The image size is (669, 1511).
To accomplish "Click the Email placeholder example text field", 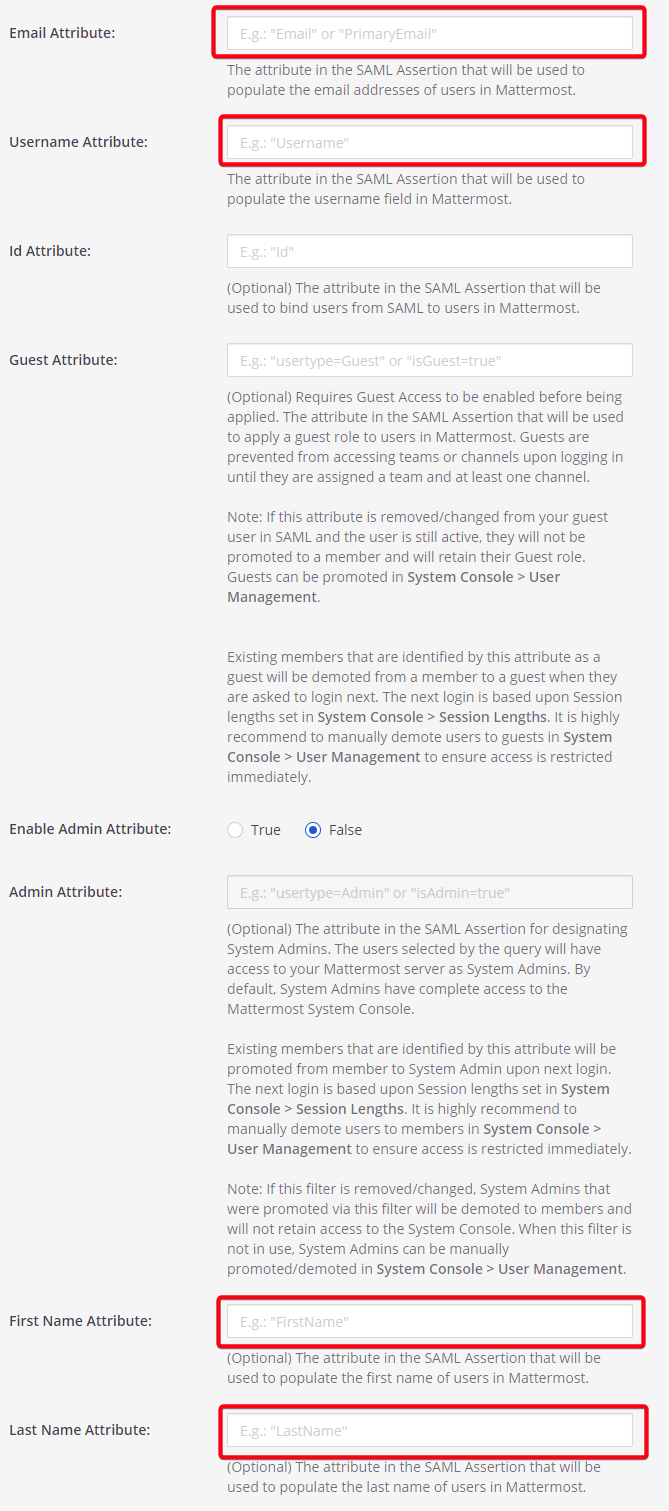I will (x=429, y=32).
